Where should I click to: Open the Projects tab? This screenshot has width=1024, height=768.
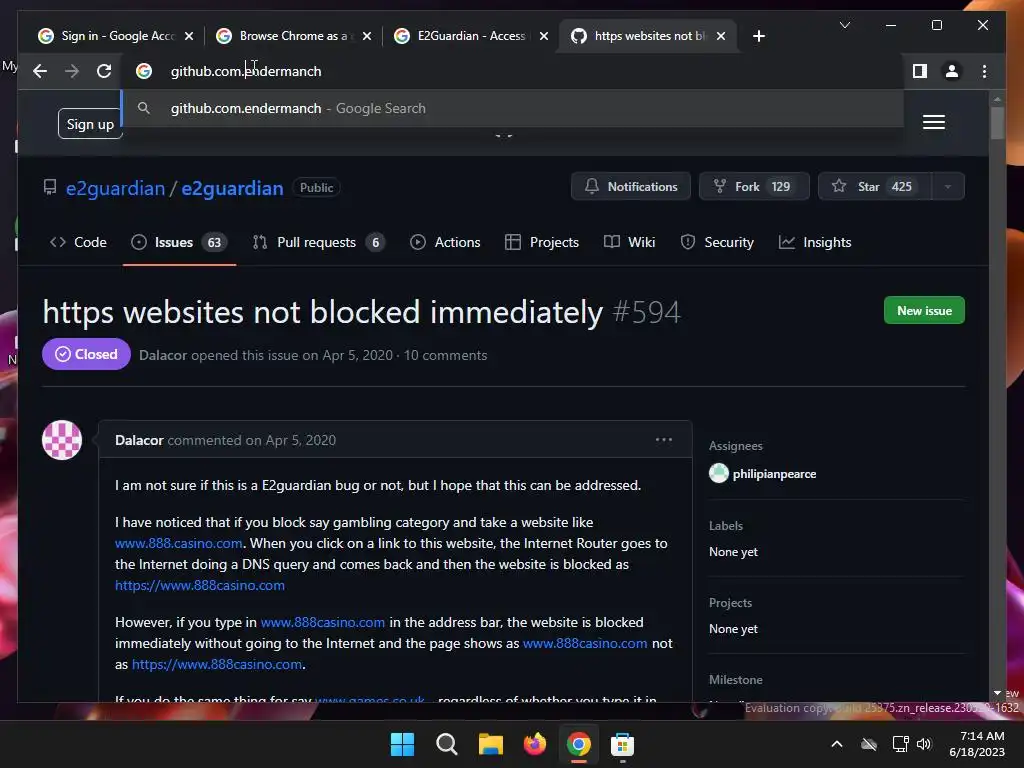click(x=542, y=242)
